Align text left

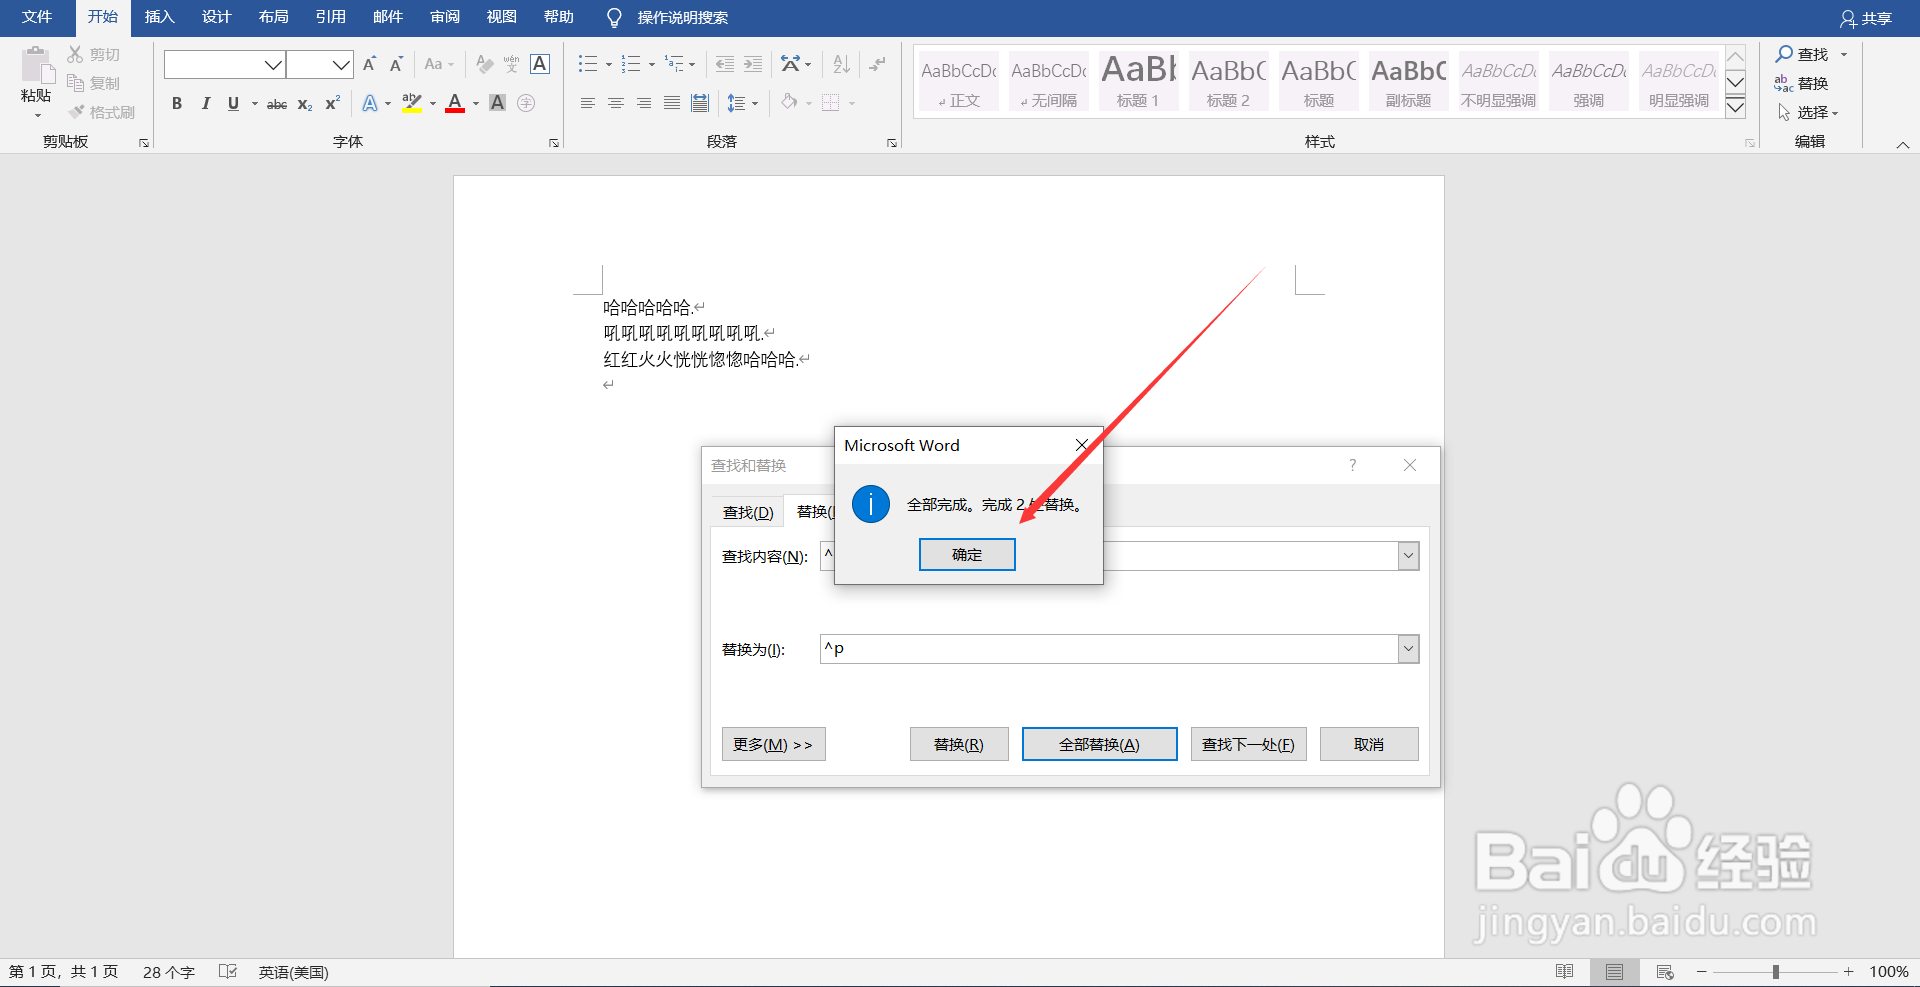(588, 103)
